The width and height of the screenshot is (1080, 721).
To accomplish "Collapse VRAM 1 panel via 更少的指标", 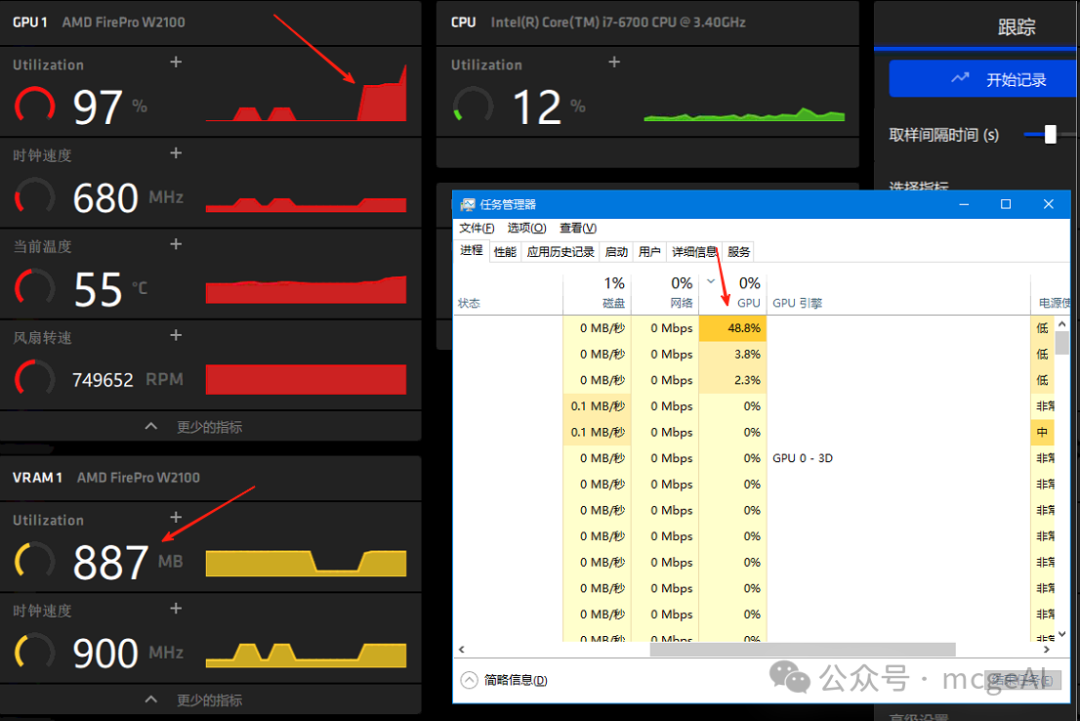I will pyautogui.click(x=195, y=700).
